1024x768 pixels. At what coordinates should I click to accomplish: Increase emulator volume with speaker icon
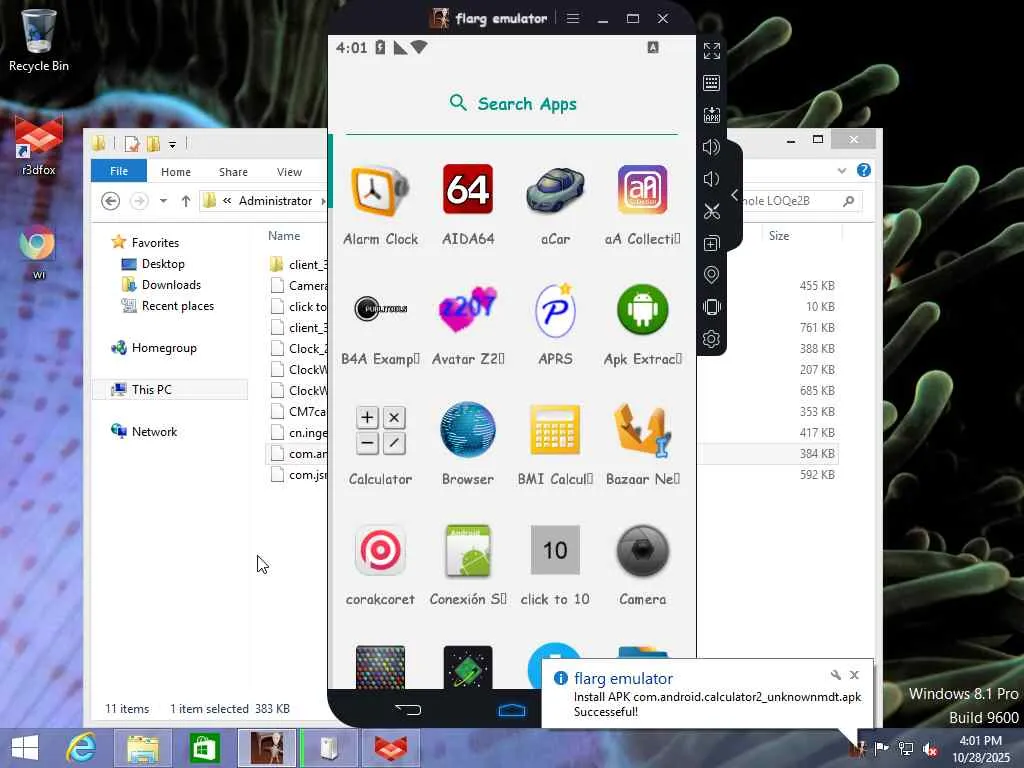coord(712,147)
